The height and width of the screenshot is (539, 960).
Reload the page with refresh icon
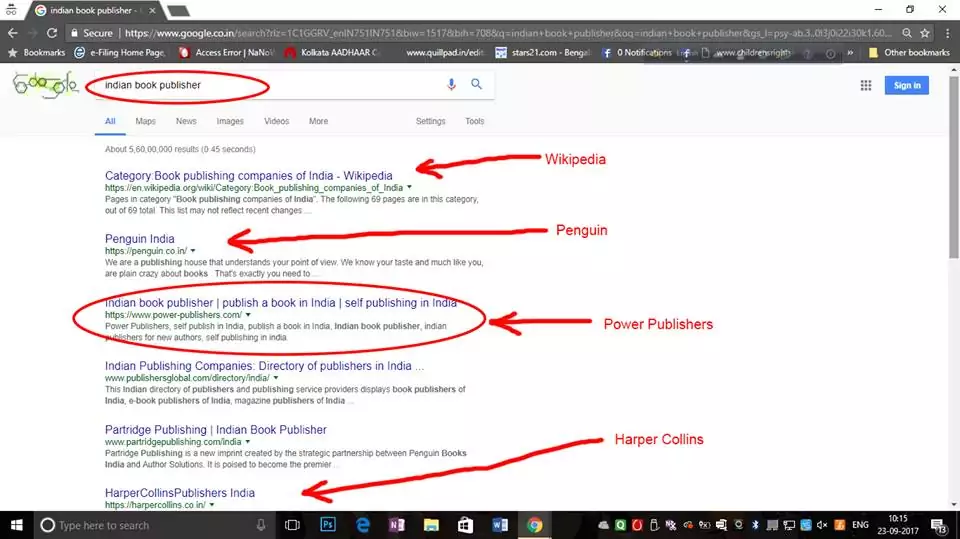point(52,33)
